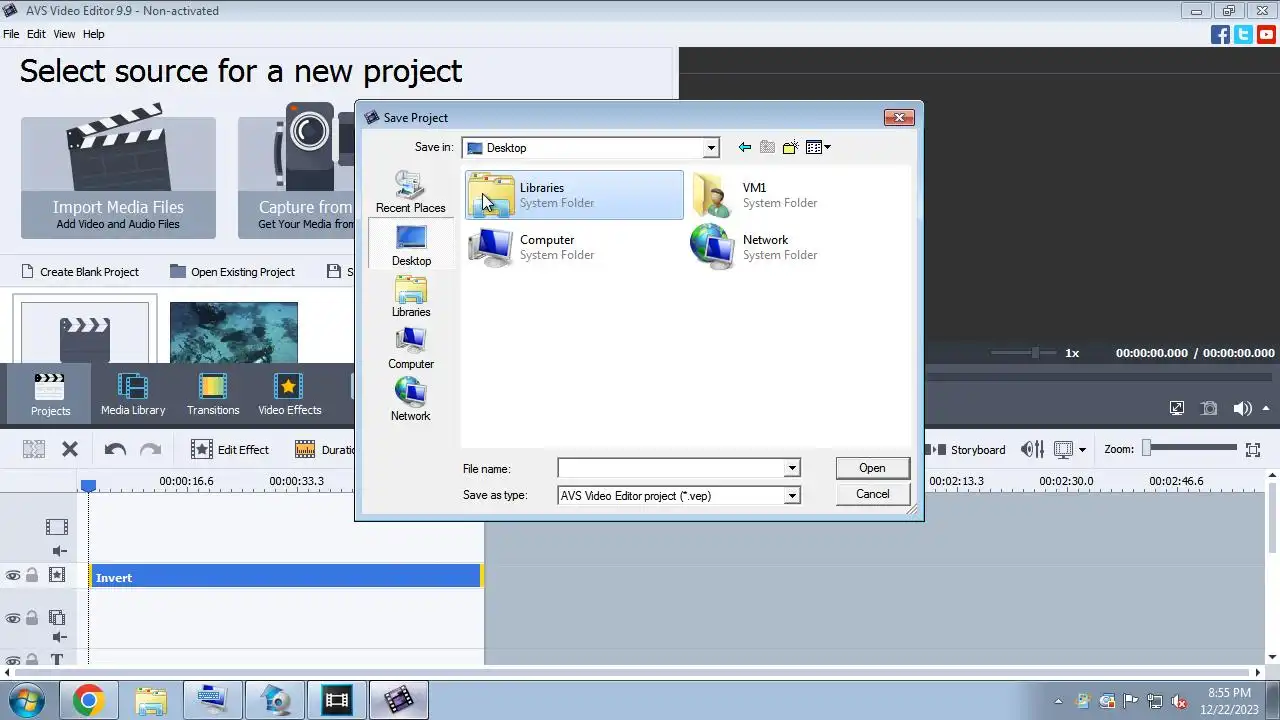Select Libraries in the places bar
The width and height of the screenshot is (1280, 720).
(x=411, y=297)
